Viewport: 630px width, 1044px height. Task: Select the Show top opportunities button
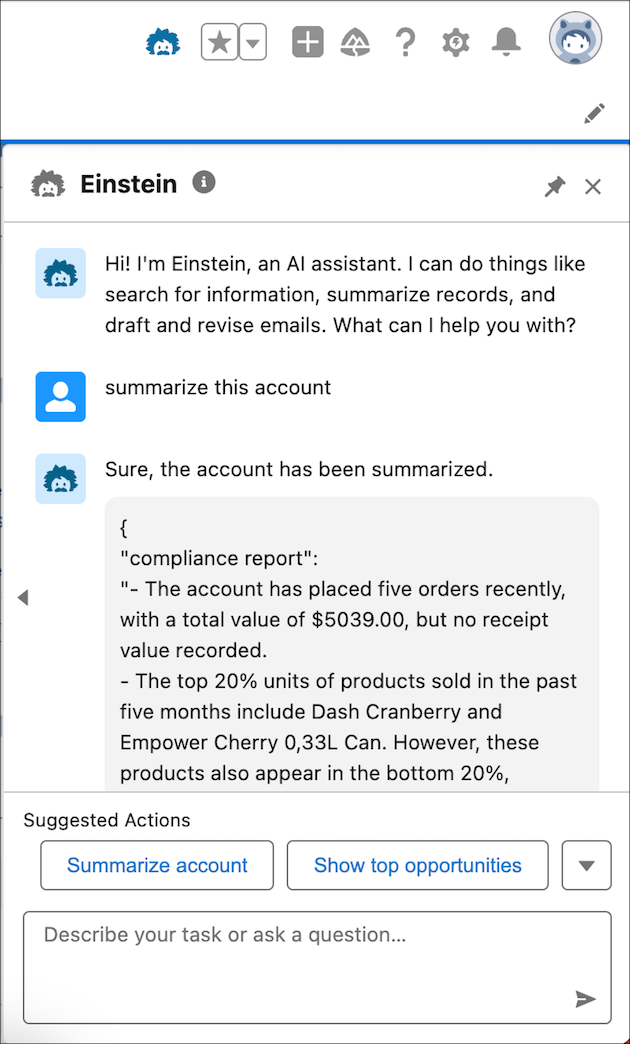417,865
